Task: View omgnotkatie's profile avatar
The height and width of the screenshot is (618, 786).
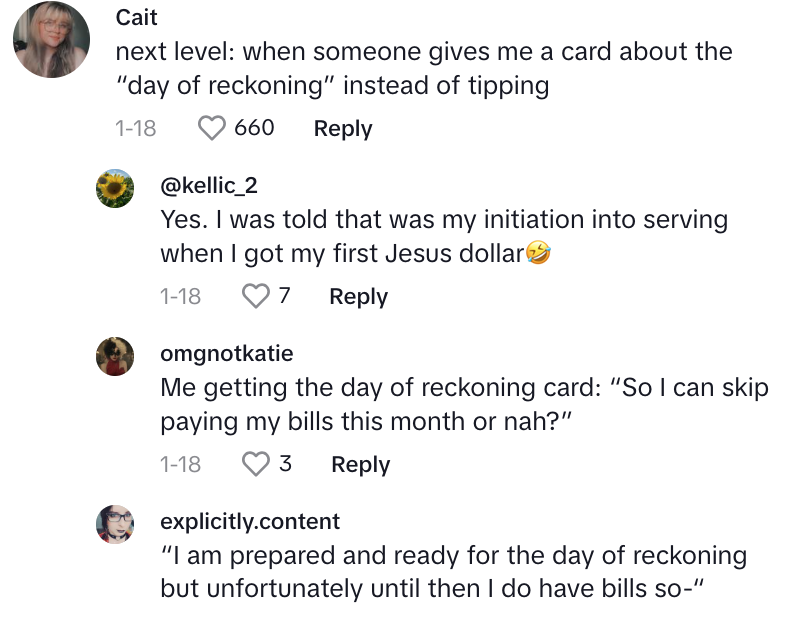Action: point(115,356)
